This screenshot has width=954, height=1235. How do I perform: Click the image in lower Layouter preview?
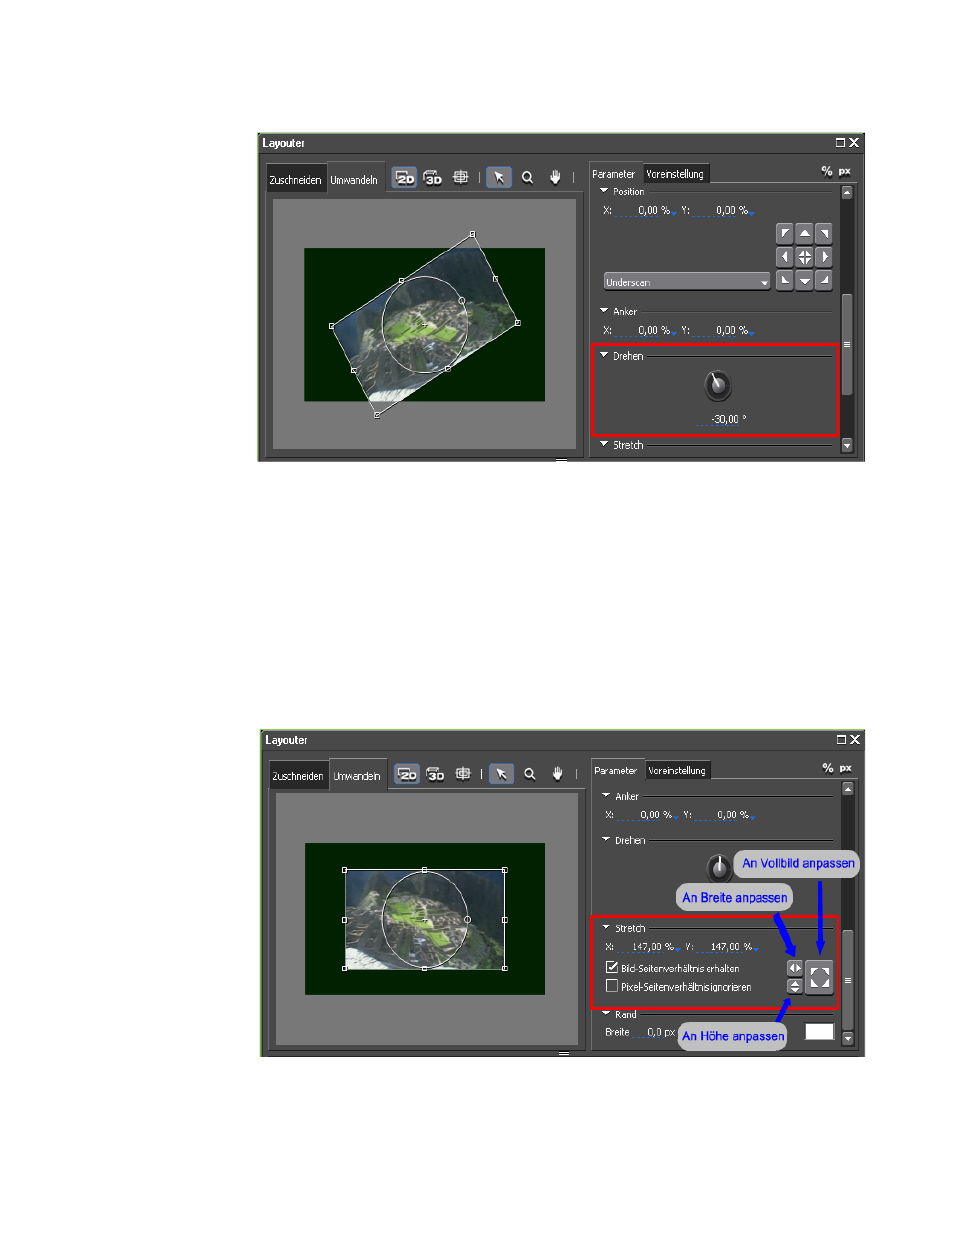coord(424,918)
